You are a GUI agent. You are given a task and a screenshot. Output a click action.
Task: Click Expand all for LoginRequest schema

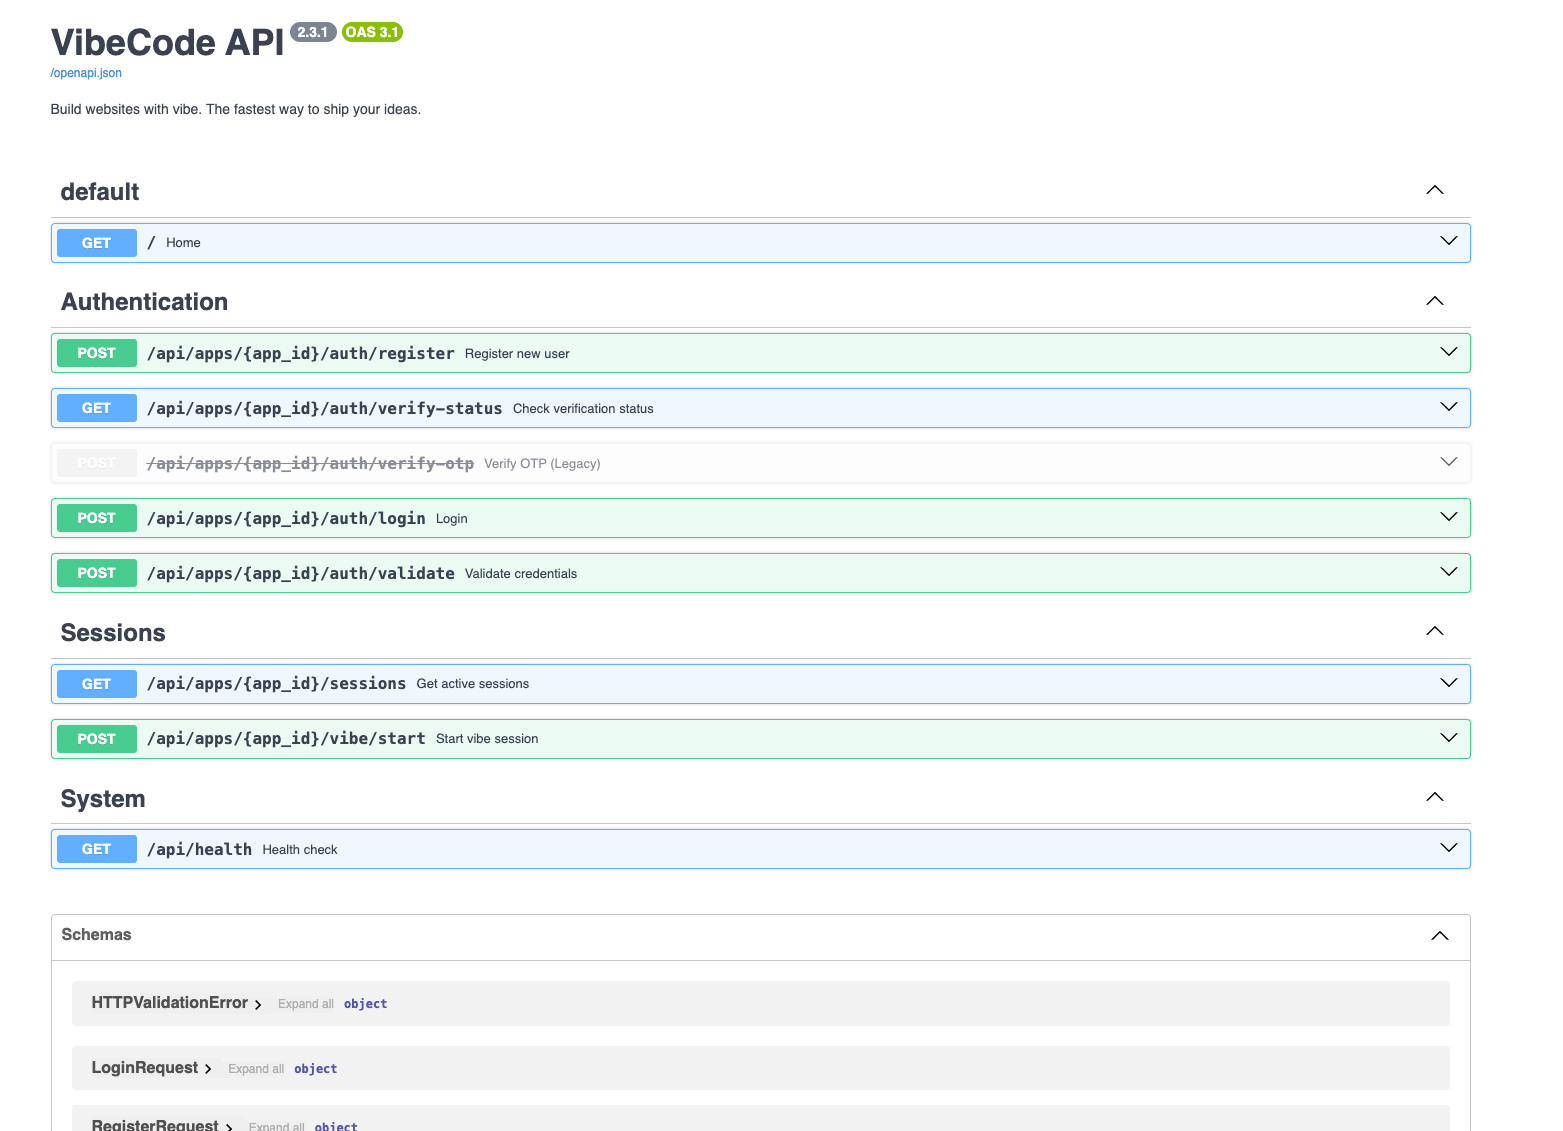tap(255, 1069)
